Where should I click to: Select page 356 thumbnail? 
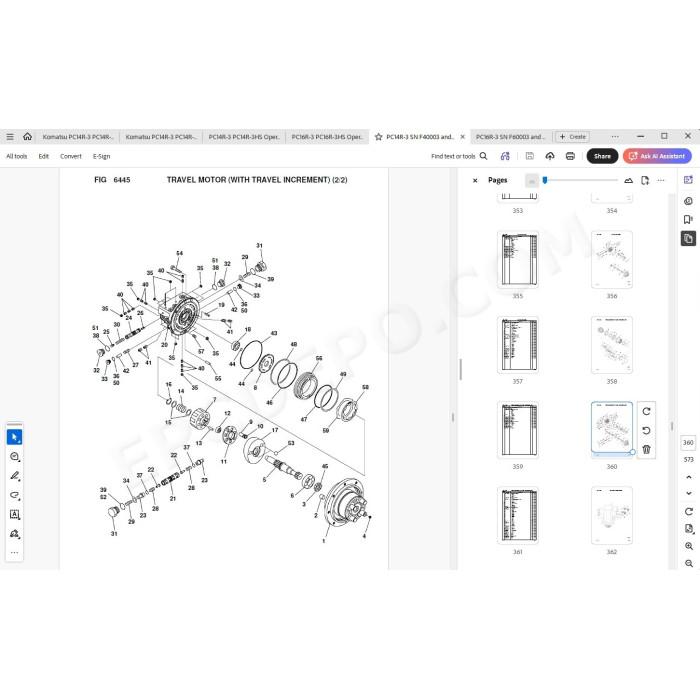[612, 259]
